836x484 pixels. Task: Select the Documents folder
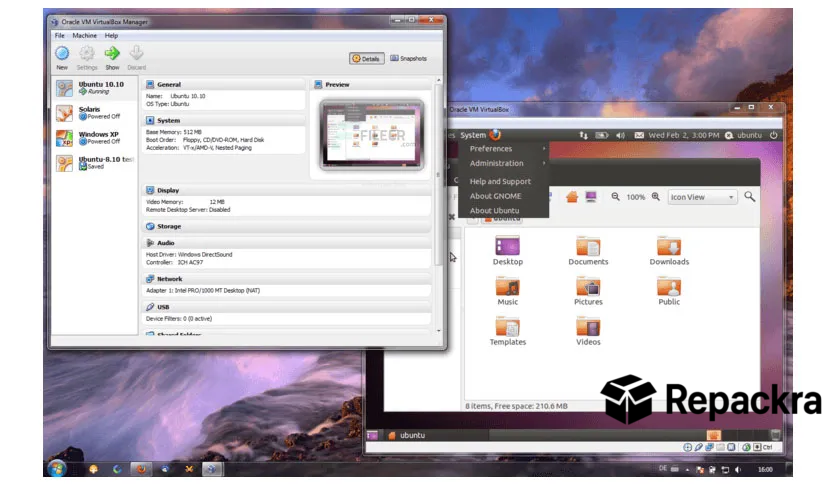588,251
